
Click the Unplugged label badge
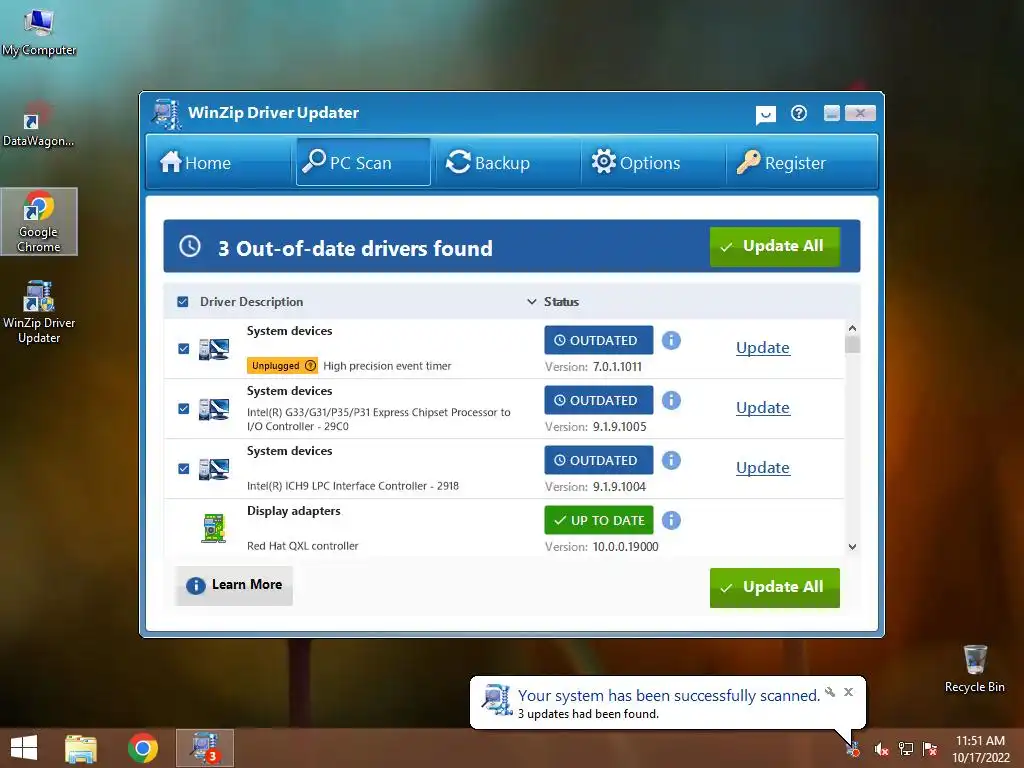[282, 366]
